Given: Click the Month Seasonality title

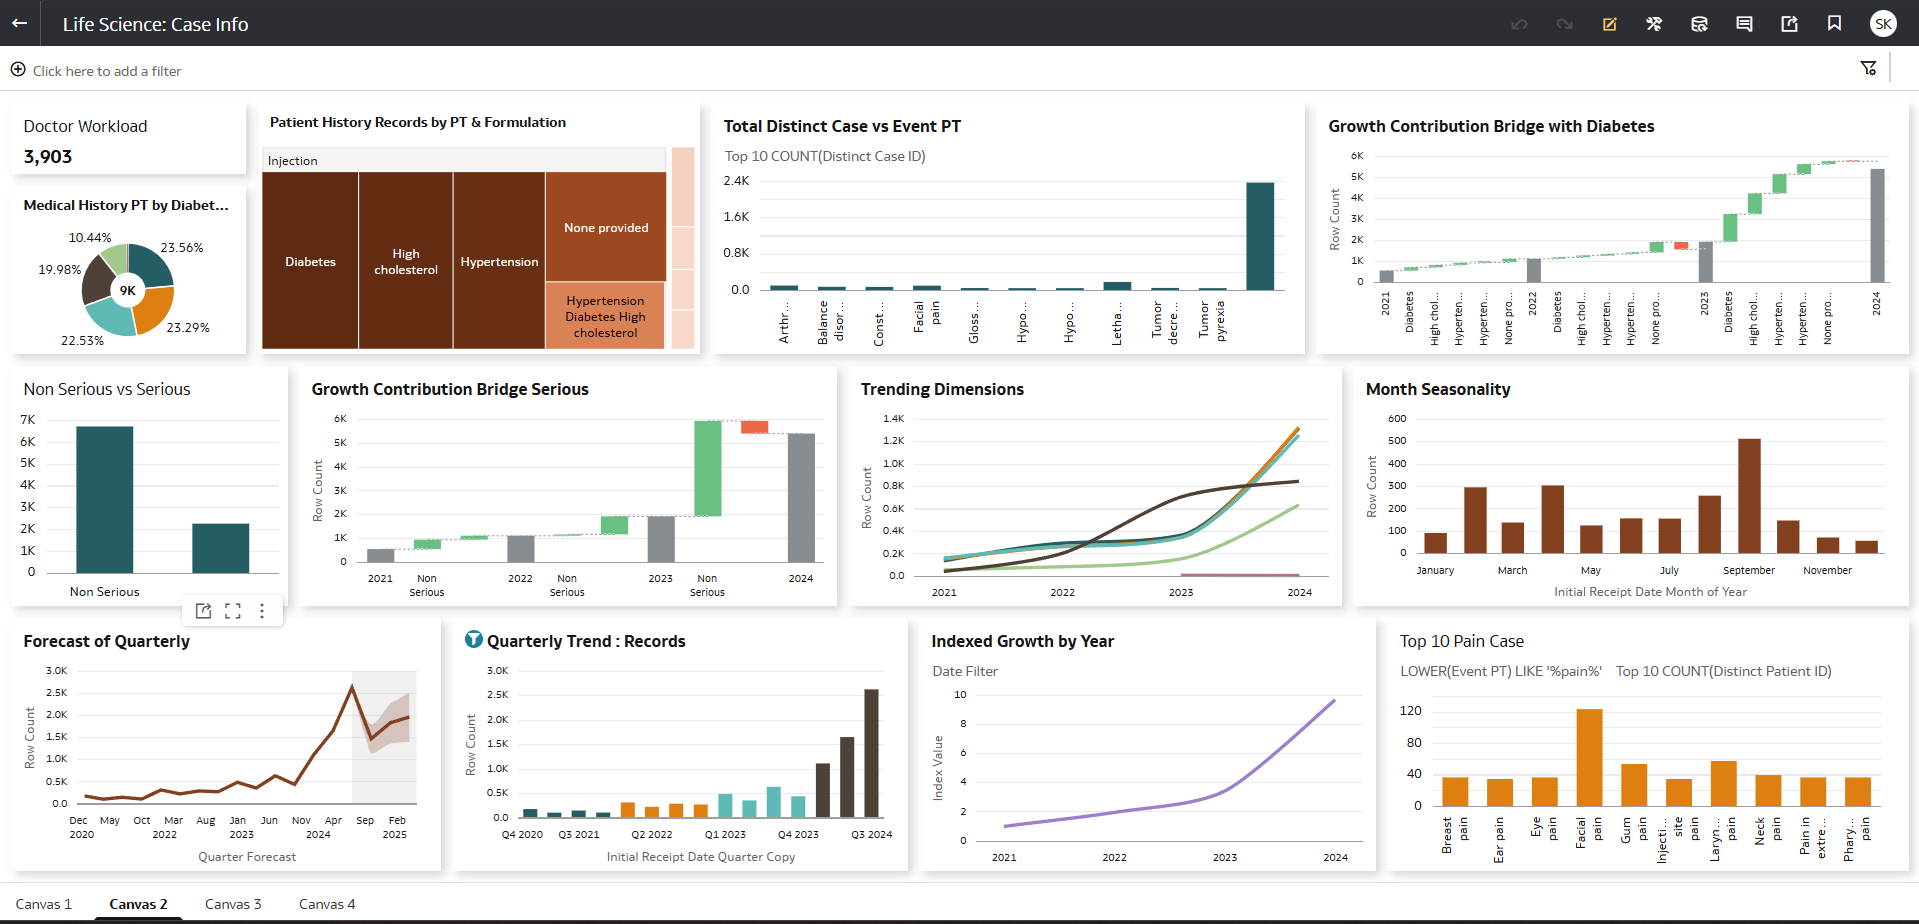Looking at the screenshot, I should click(x=1438, y=389).
